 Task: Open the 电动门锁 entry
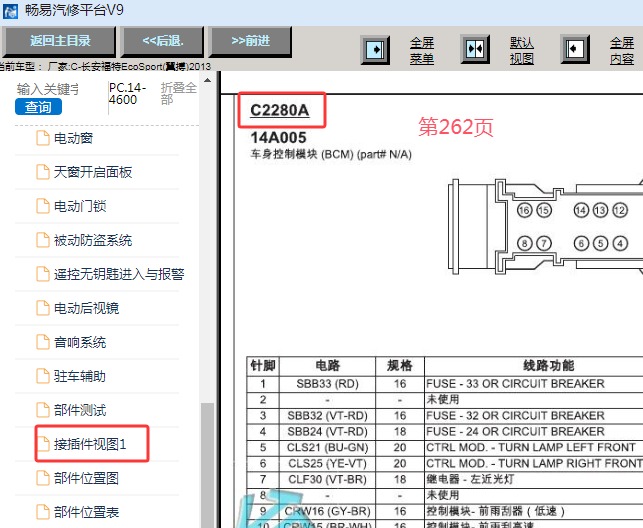click(80, 206)
